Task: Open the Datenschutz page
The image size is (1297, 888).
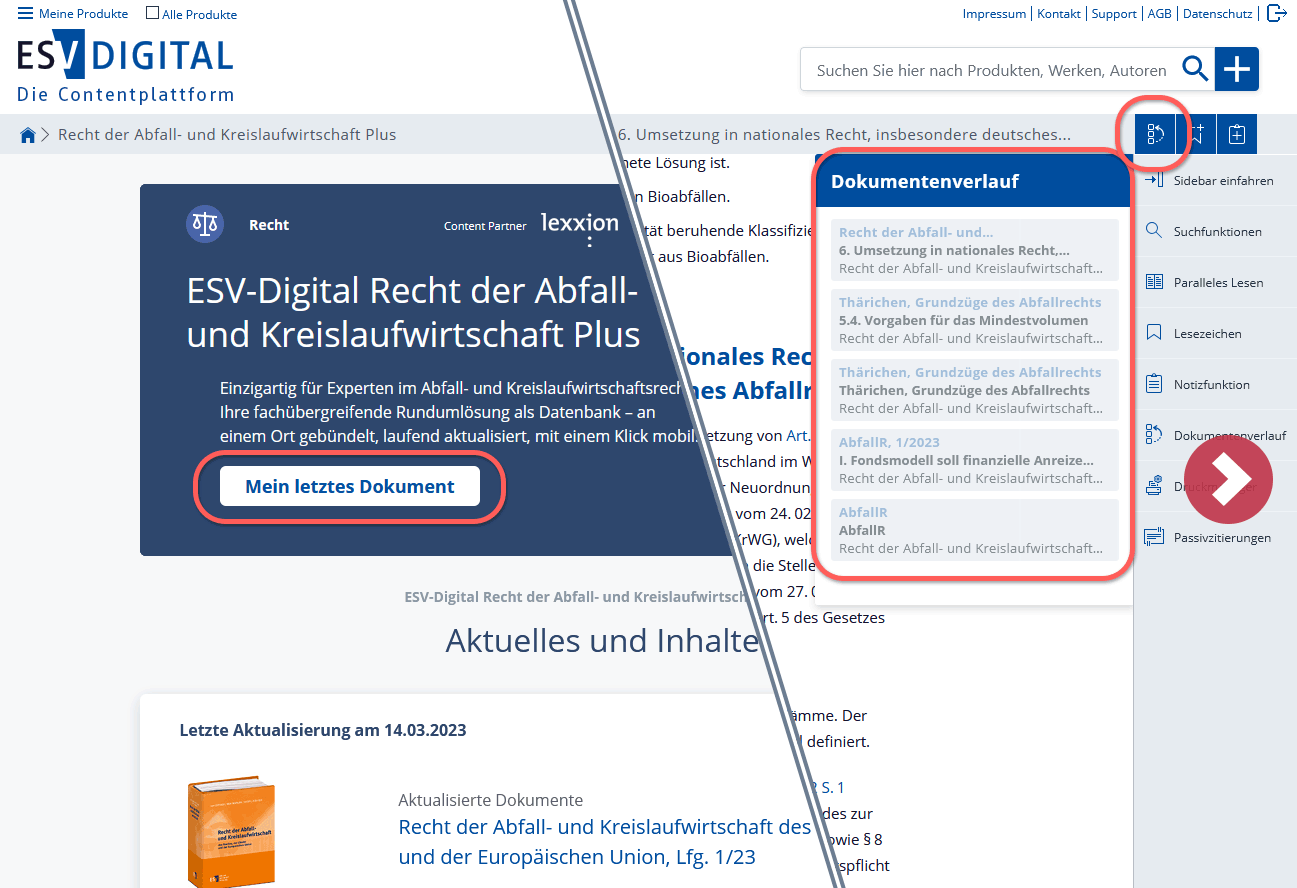Action: [x=1218, y=13]
